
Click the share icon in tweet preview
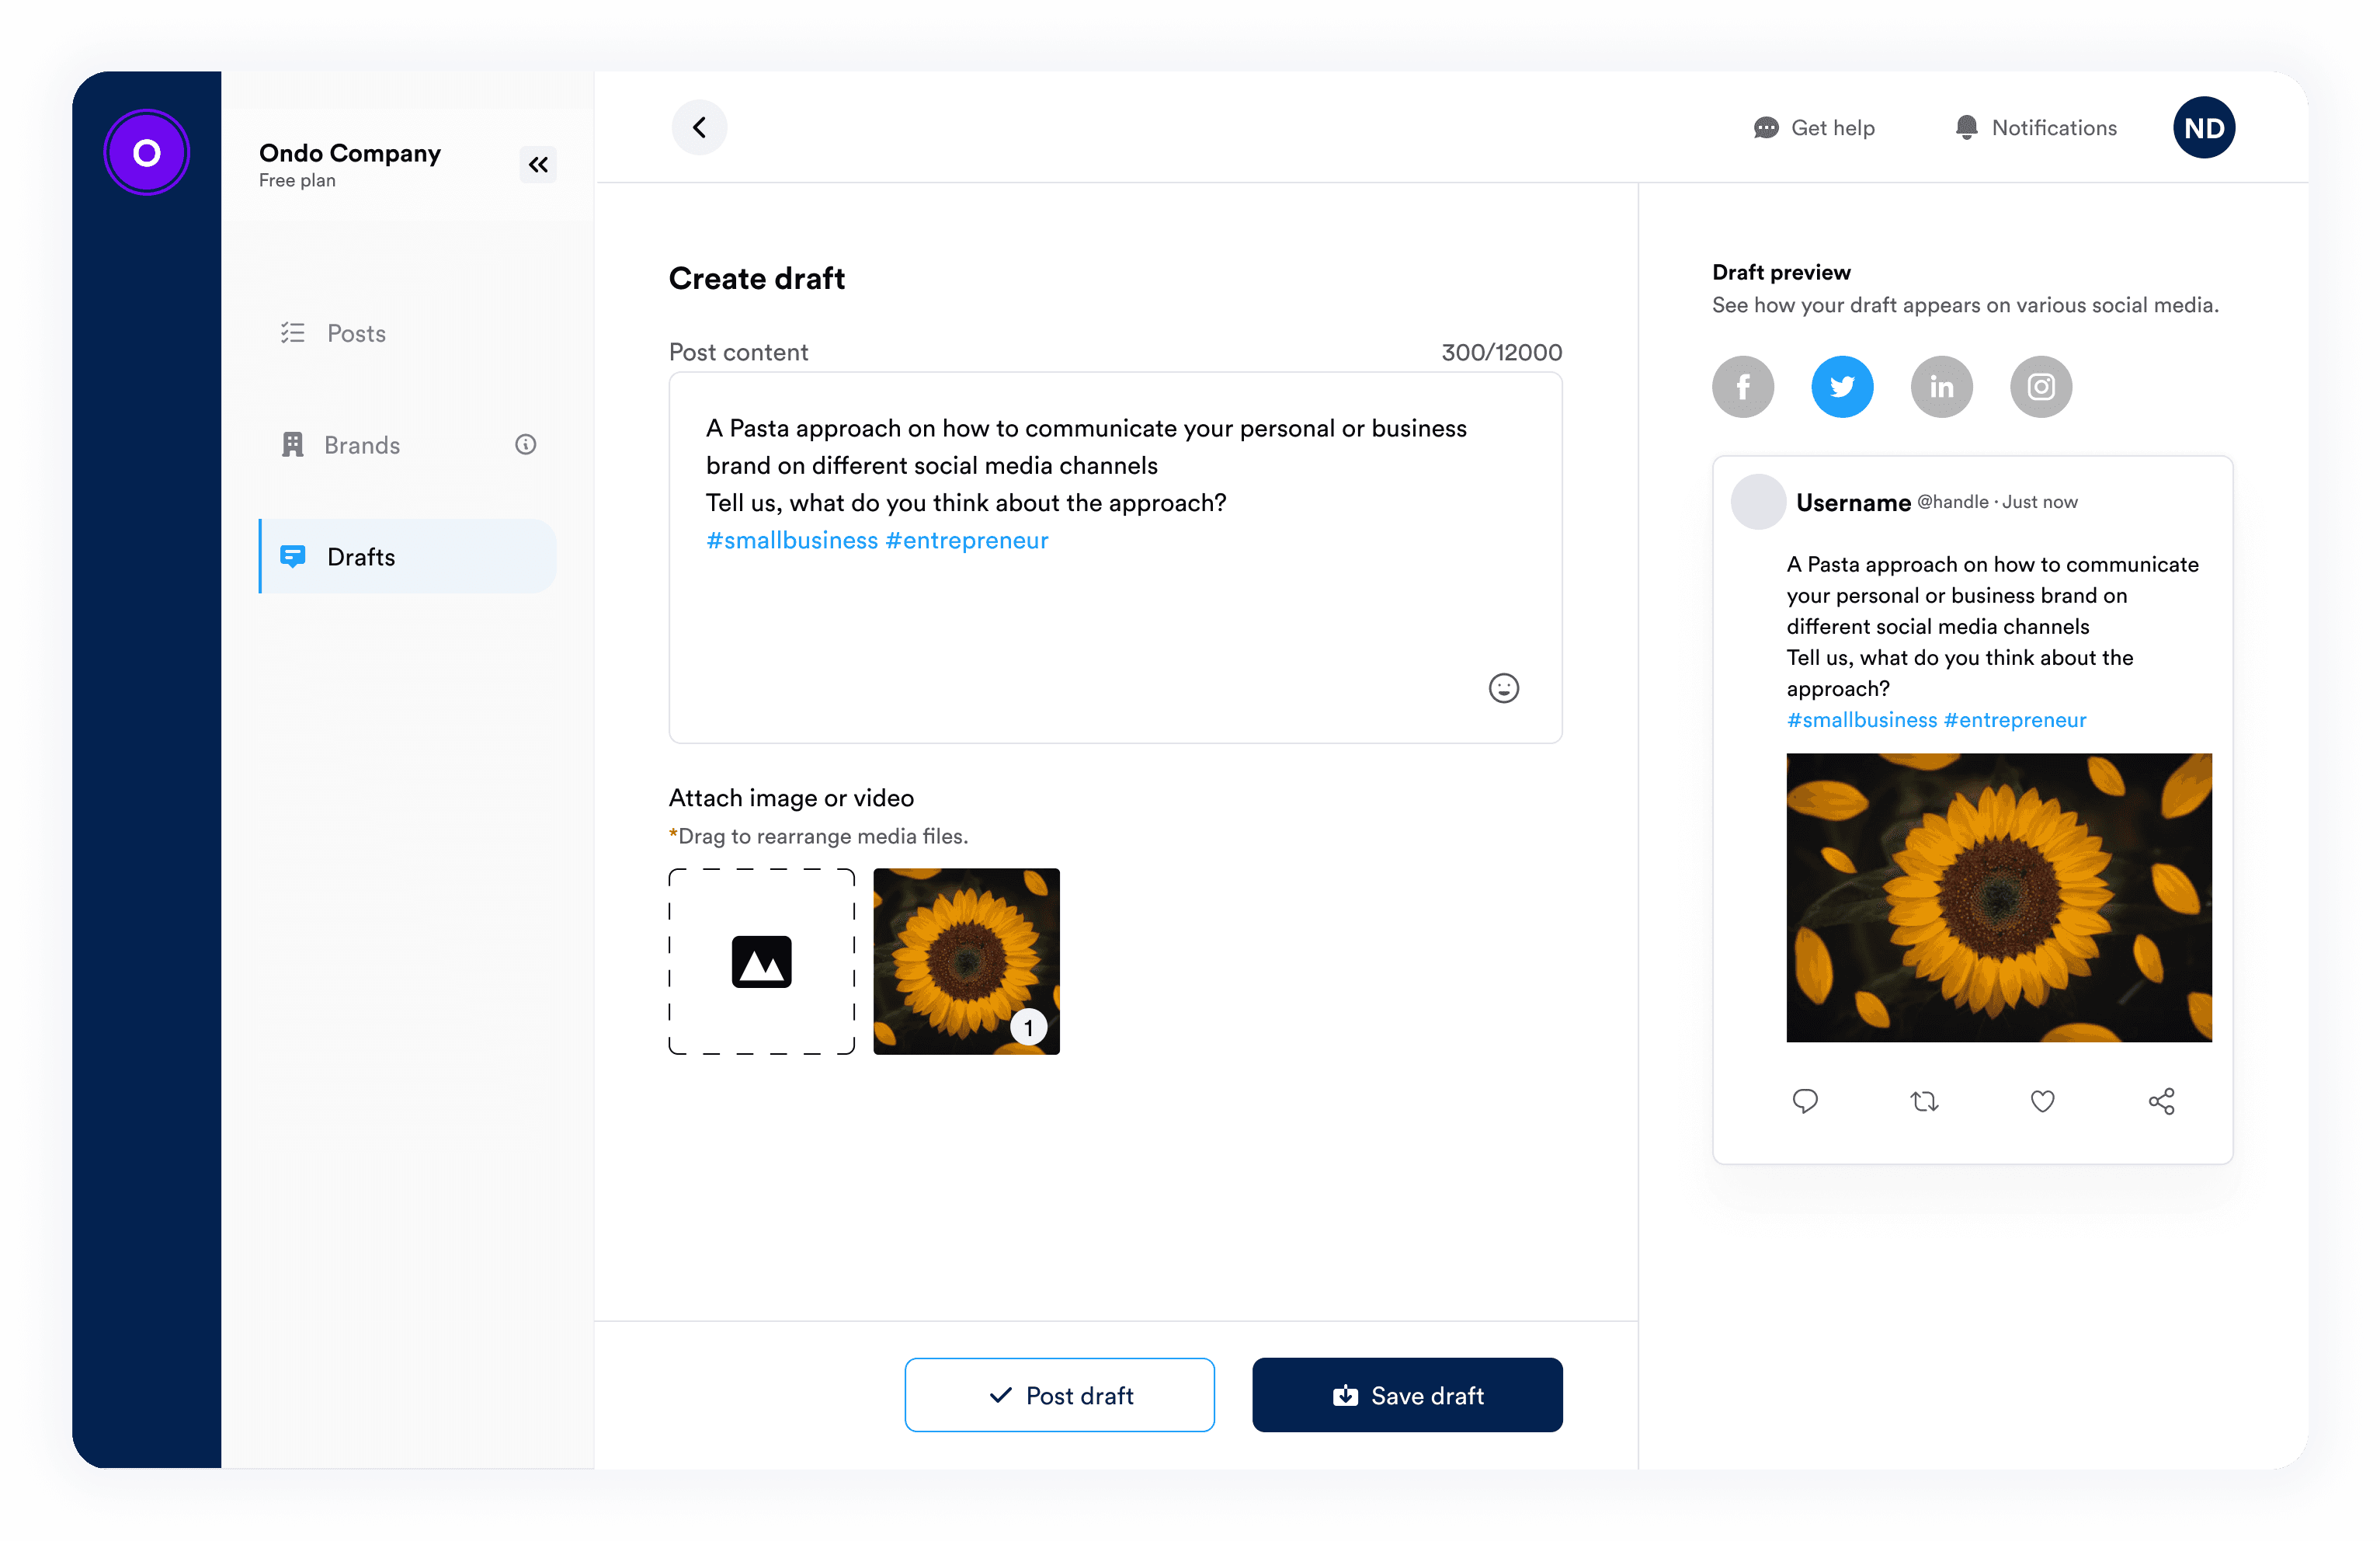(x=2161, y=1101)
